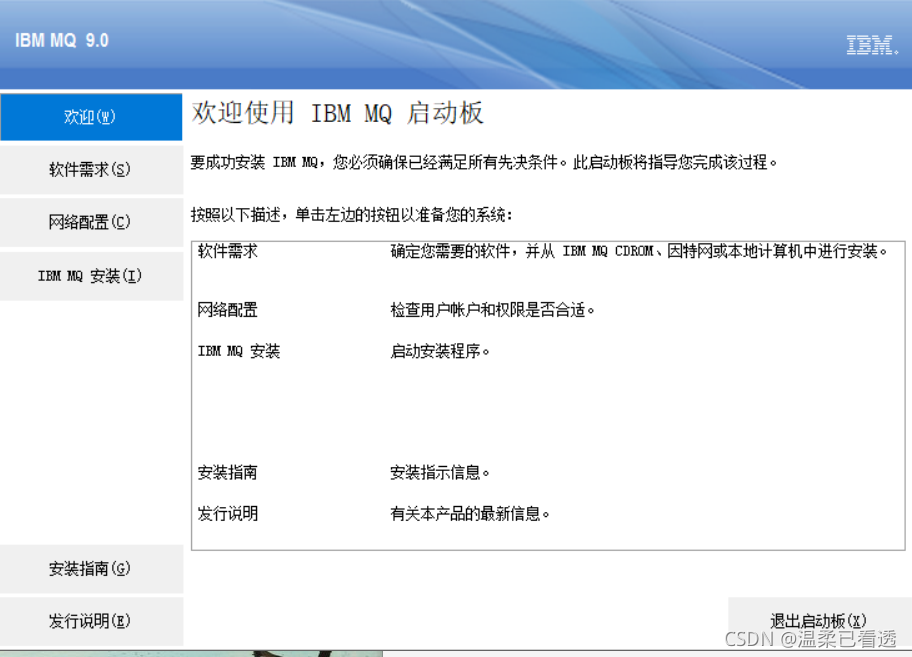
Task: Click 发行说明 label in description list
Action: tap(227, 513)
